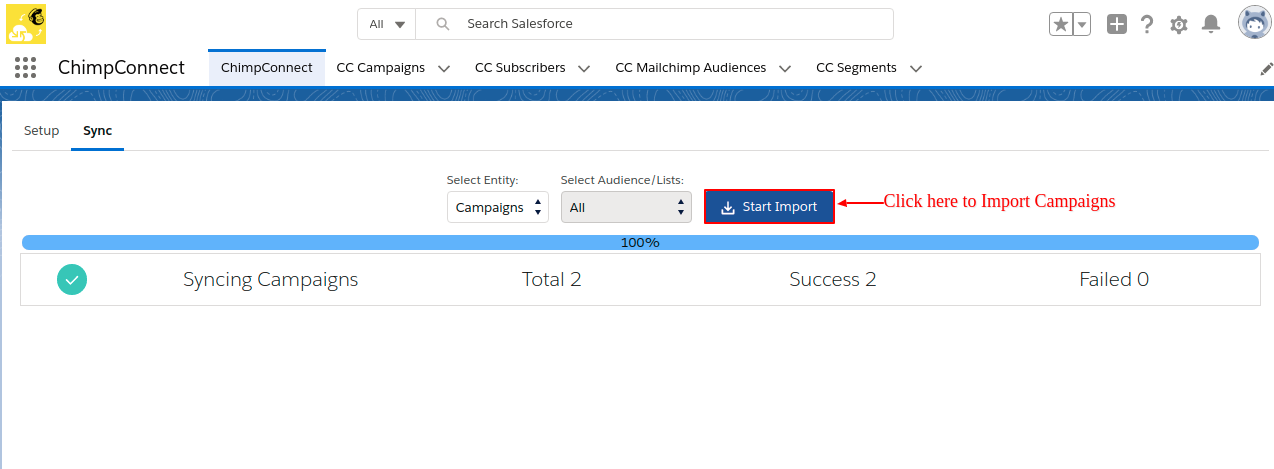1274x469 pixels.
Task: Click the Favorites star icon
Action: point(1060,24)
